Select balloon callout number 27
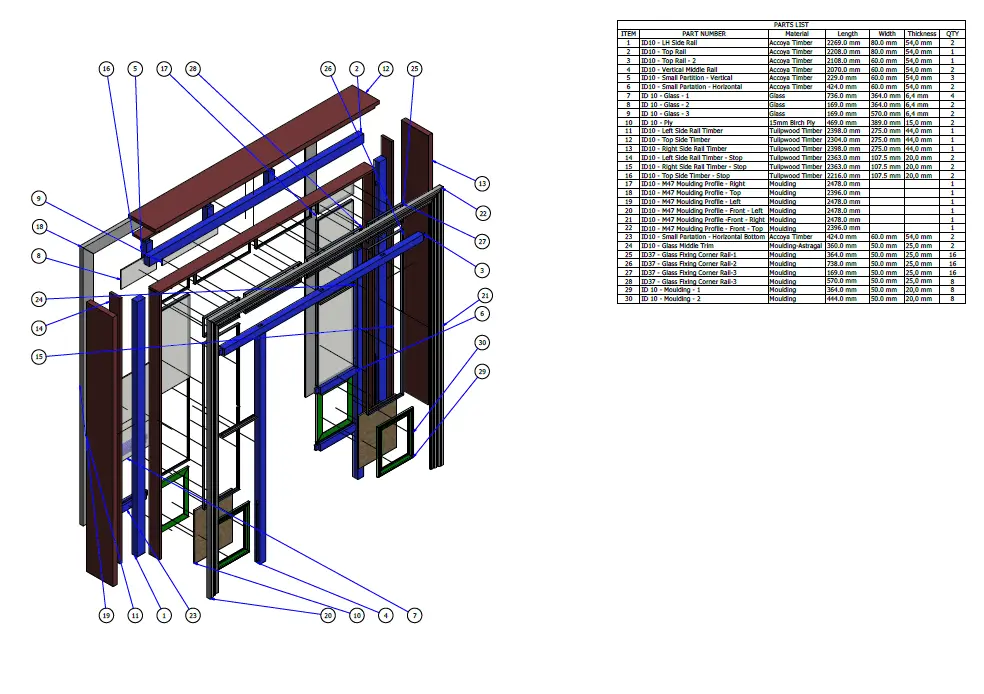The image size is (984, 694). point(482,242)
